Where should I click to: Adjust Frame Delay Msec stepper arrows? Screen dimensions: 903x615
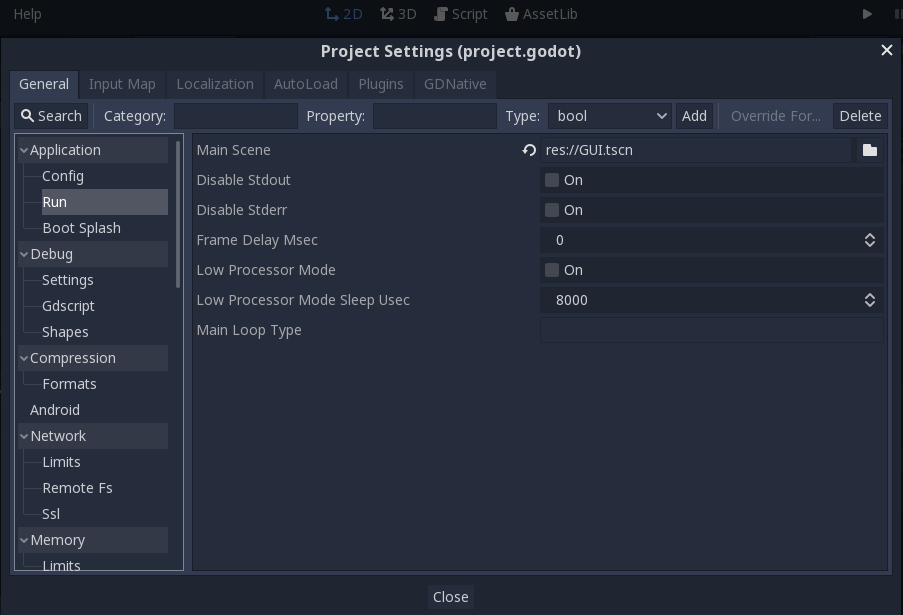870,240
